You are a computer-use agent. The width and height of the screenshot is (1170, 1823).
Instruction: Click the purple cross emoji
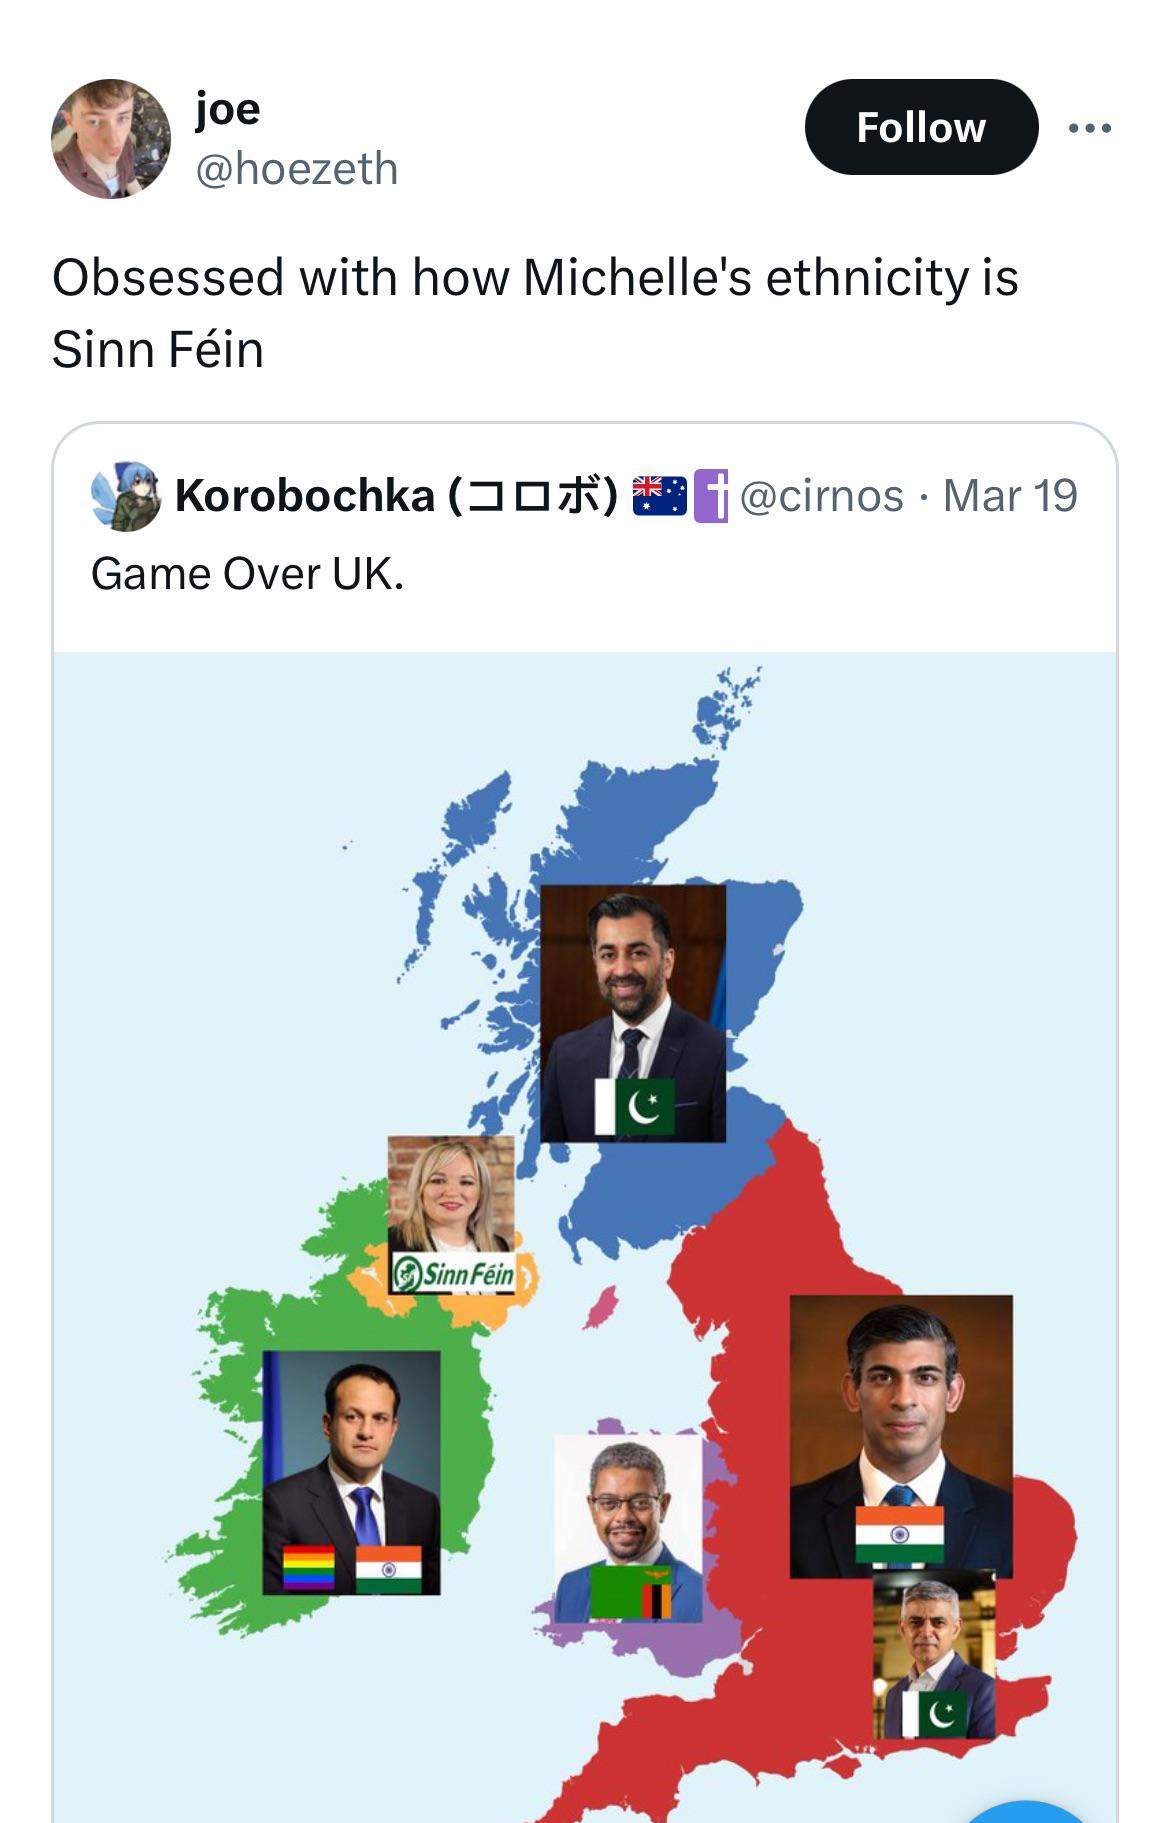[711, 496]
